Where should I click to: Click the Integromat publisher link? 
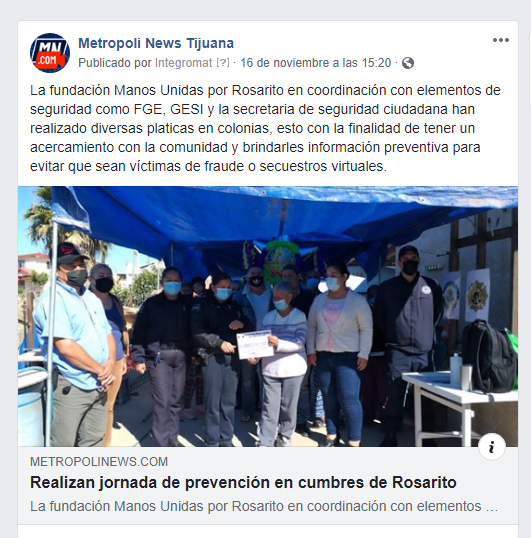coord(184,63)
